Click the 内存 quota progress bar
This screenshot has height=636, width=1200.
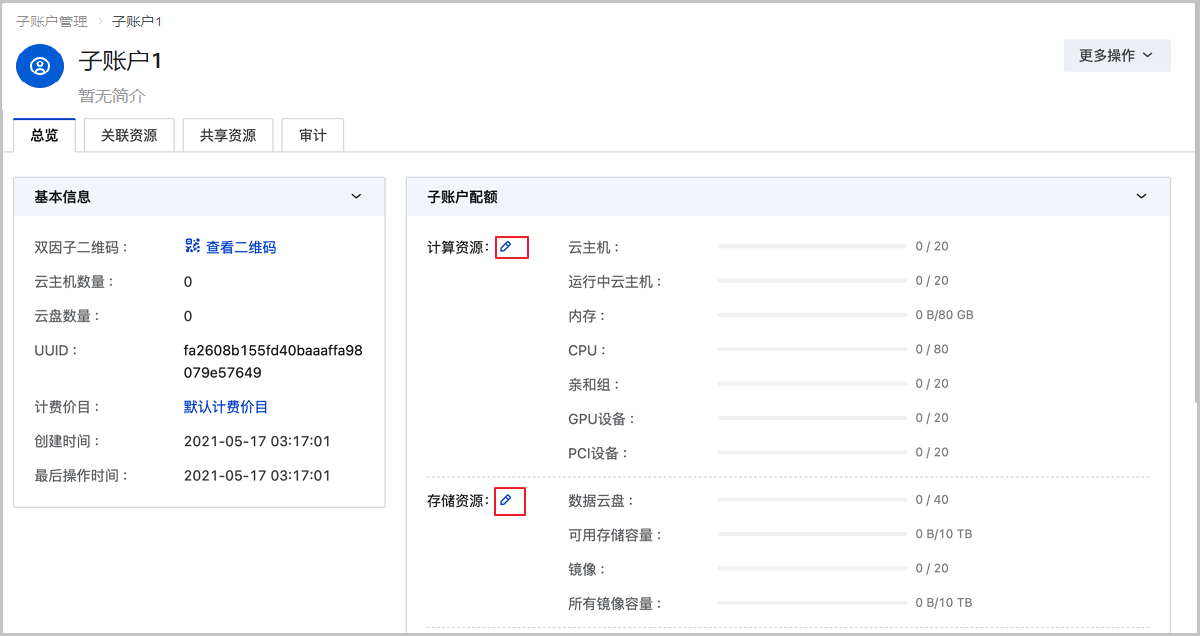pos(810,315)
